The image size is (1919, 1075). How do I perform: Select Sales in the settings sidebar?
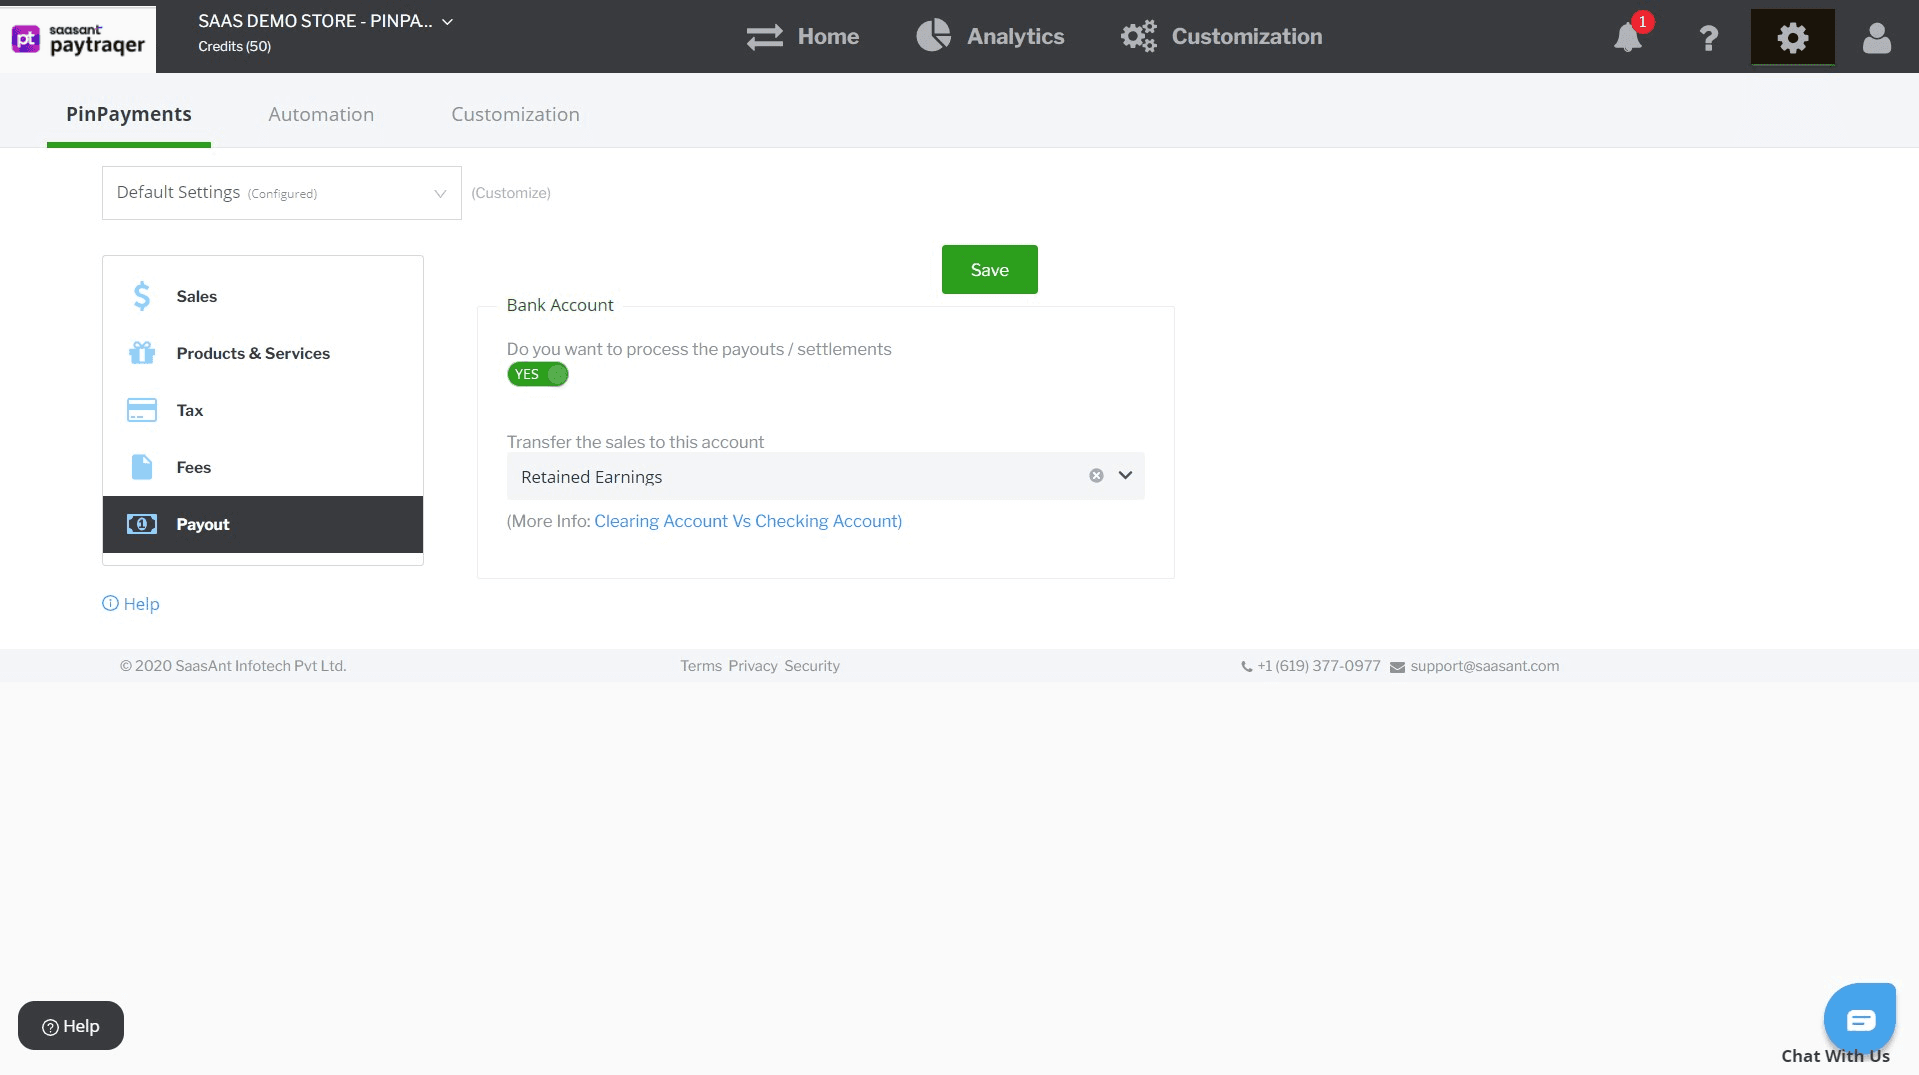(x=263, y=296)
